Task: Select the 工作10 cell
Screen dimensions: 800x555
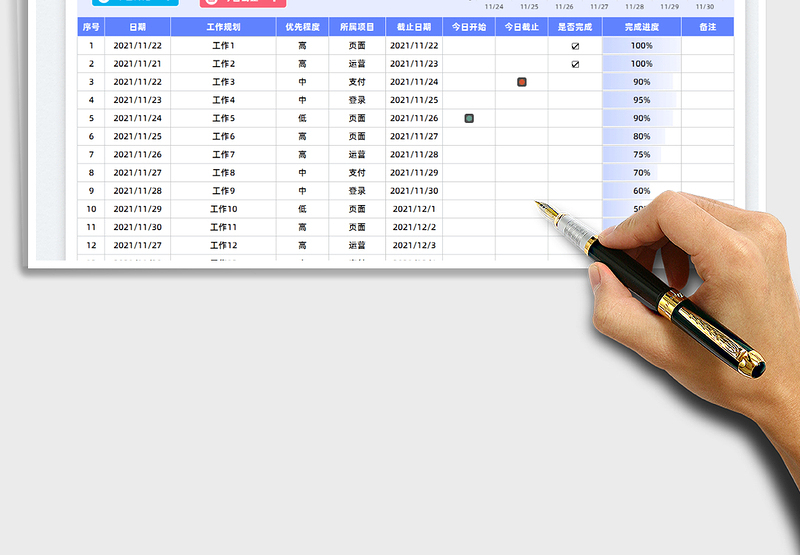Action: coord(223,209)
